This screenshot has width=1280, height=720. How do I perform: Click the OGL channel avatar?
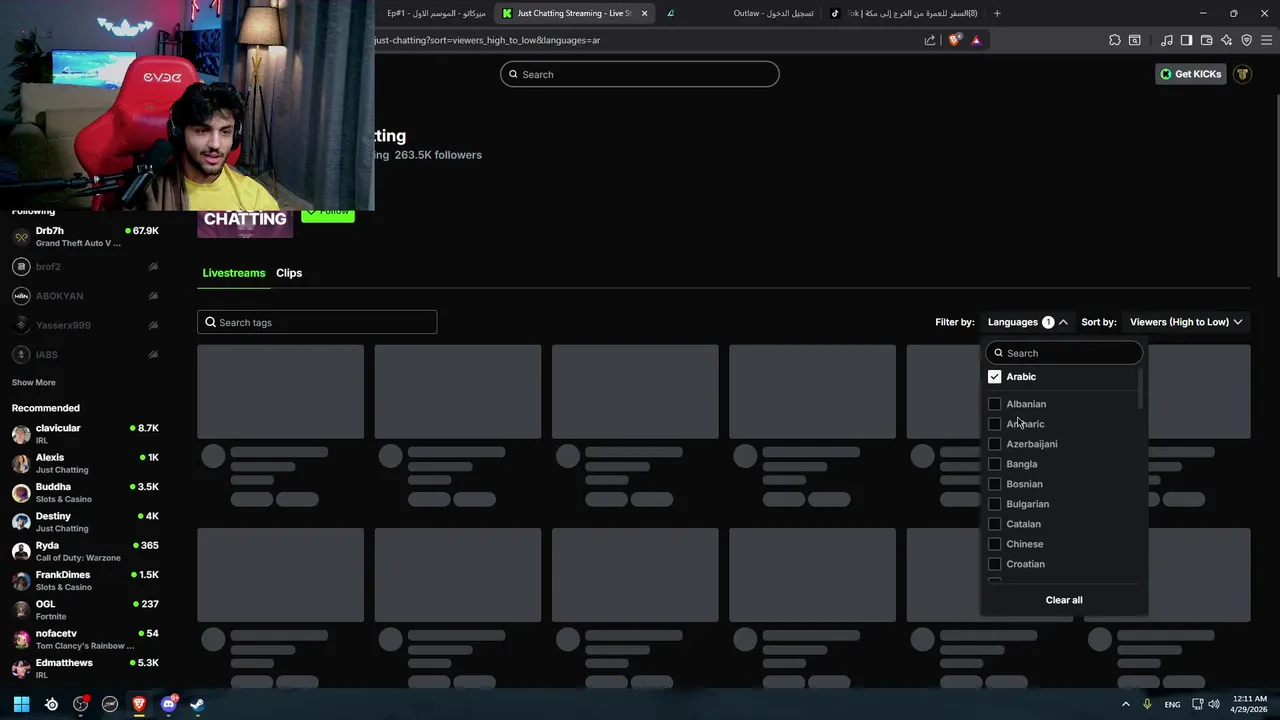[x=21, y=610]
